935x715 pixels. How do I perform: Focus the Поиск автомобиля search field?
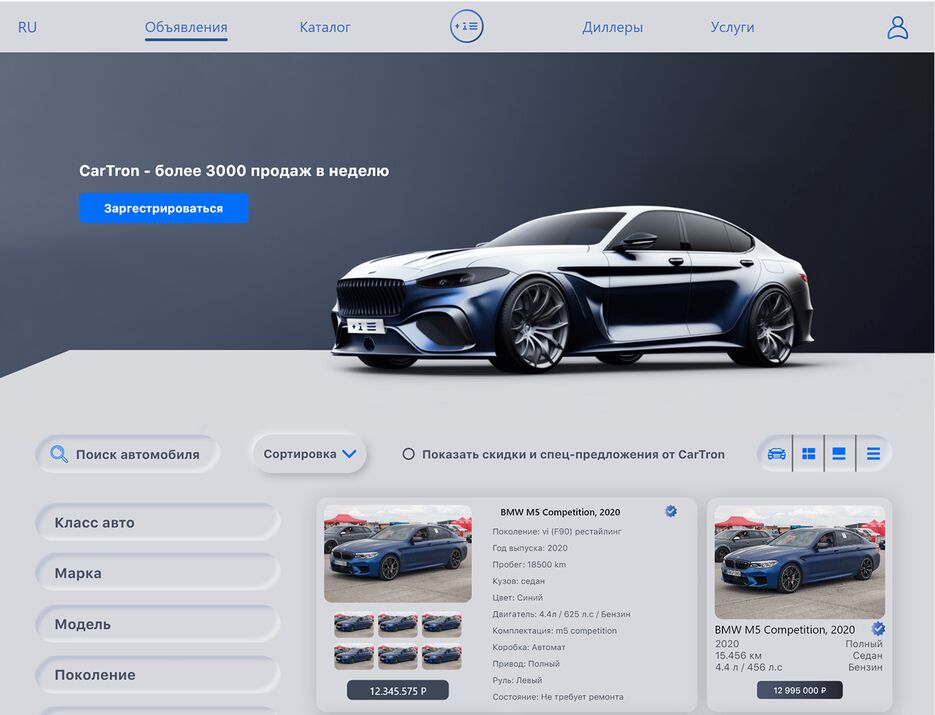pyautogui.click(x=128, y=454)
